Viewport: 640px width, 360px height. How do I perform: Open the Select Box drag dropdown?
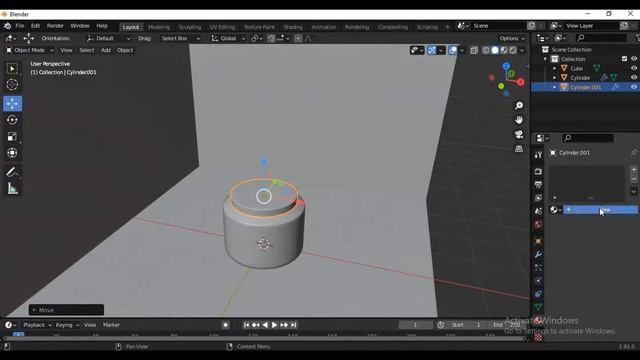(x=180, y=38)
